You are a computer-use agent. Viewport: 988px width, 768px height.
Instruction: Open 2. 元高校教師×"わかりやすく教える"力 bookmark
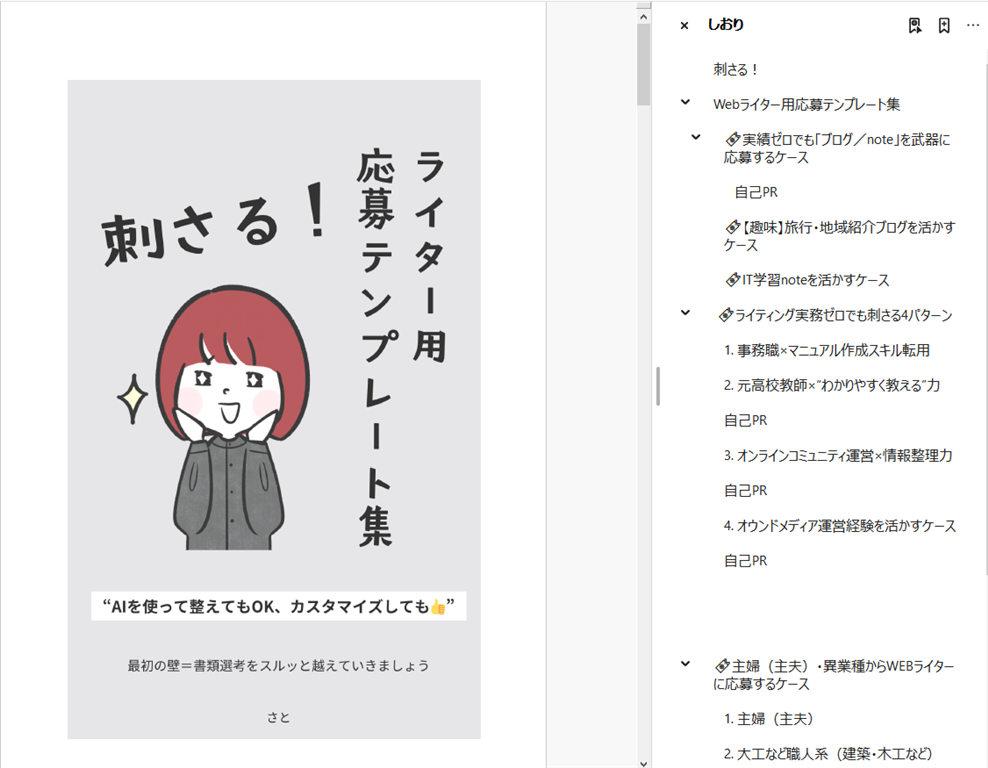click(x=831, y=385)
